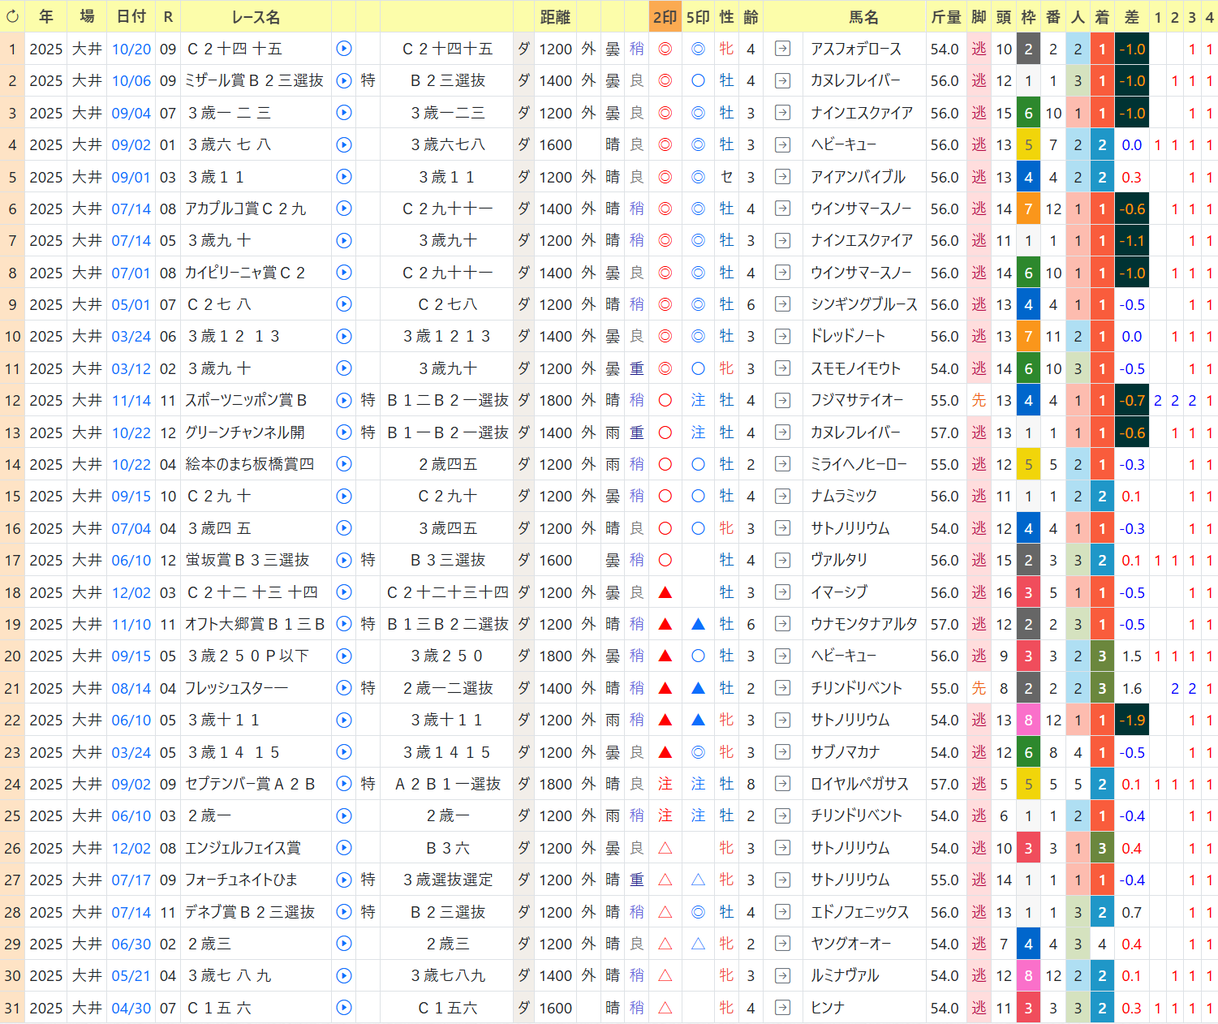Sort by the 日付 column header
Viewport: 1218px width, 1024px height.
coord(131,17)
